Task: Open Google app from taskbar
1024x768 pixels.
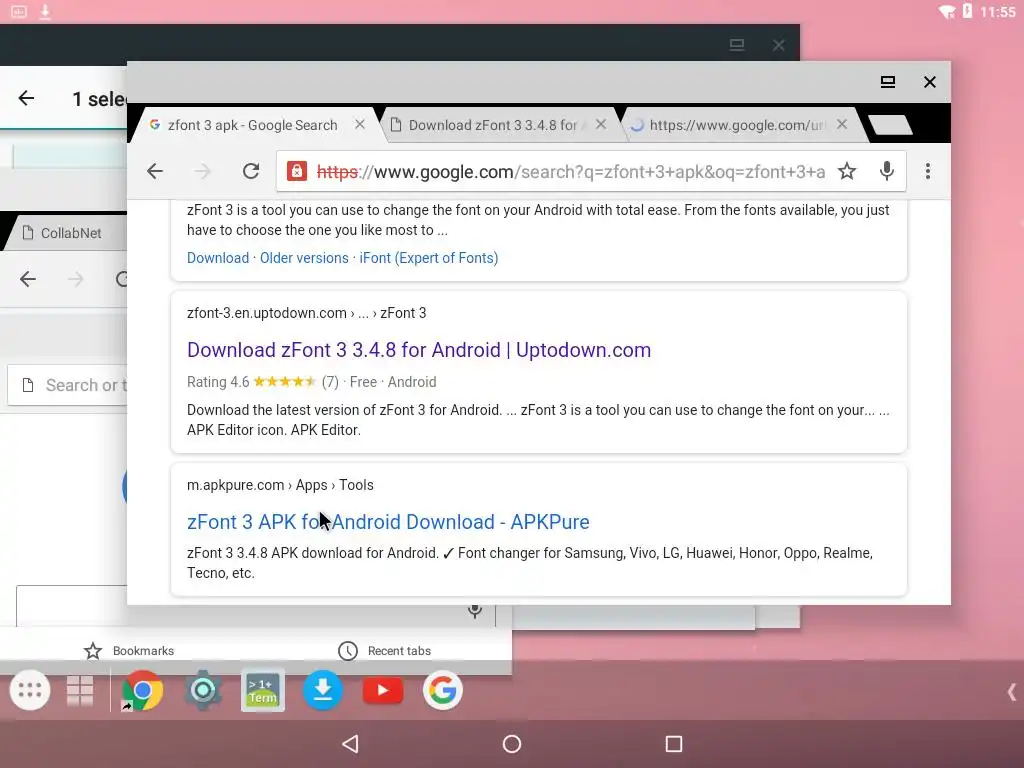Action: tap(443, 690)
